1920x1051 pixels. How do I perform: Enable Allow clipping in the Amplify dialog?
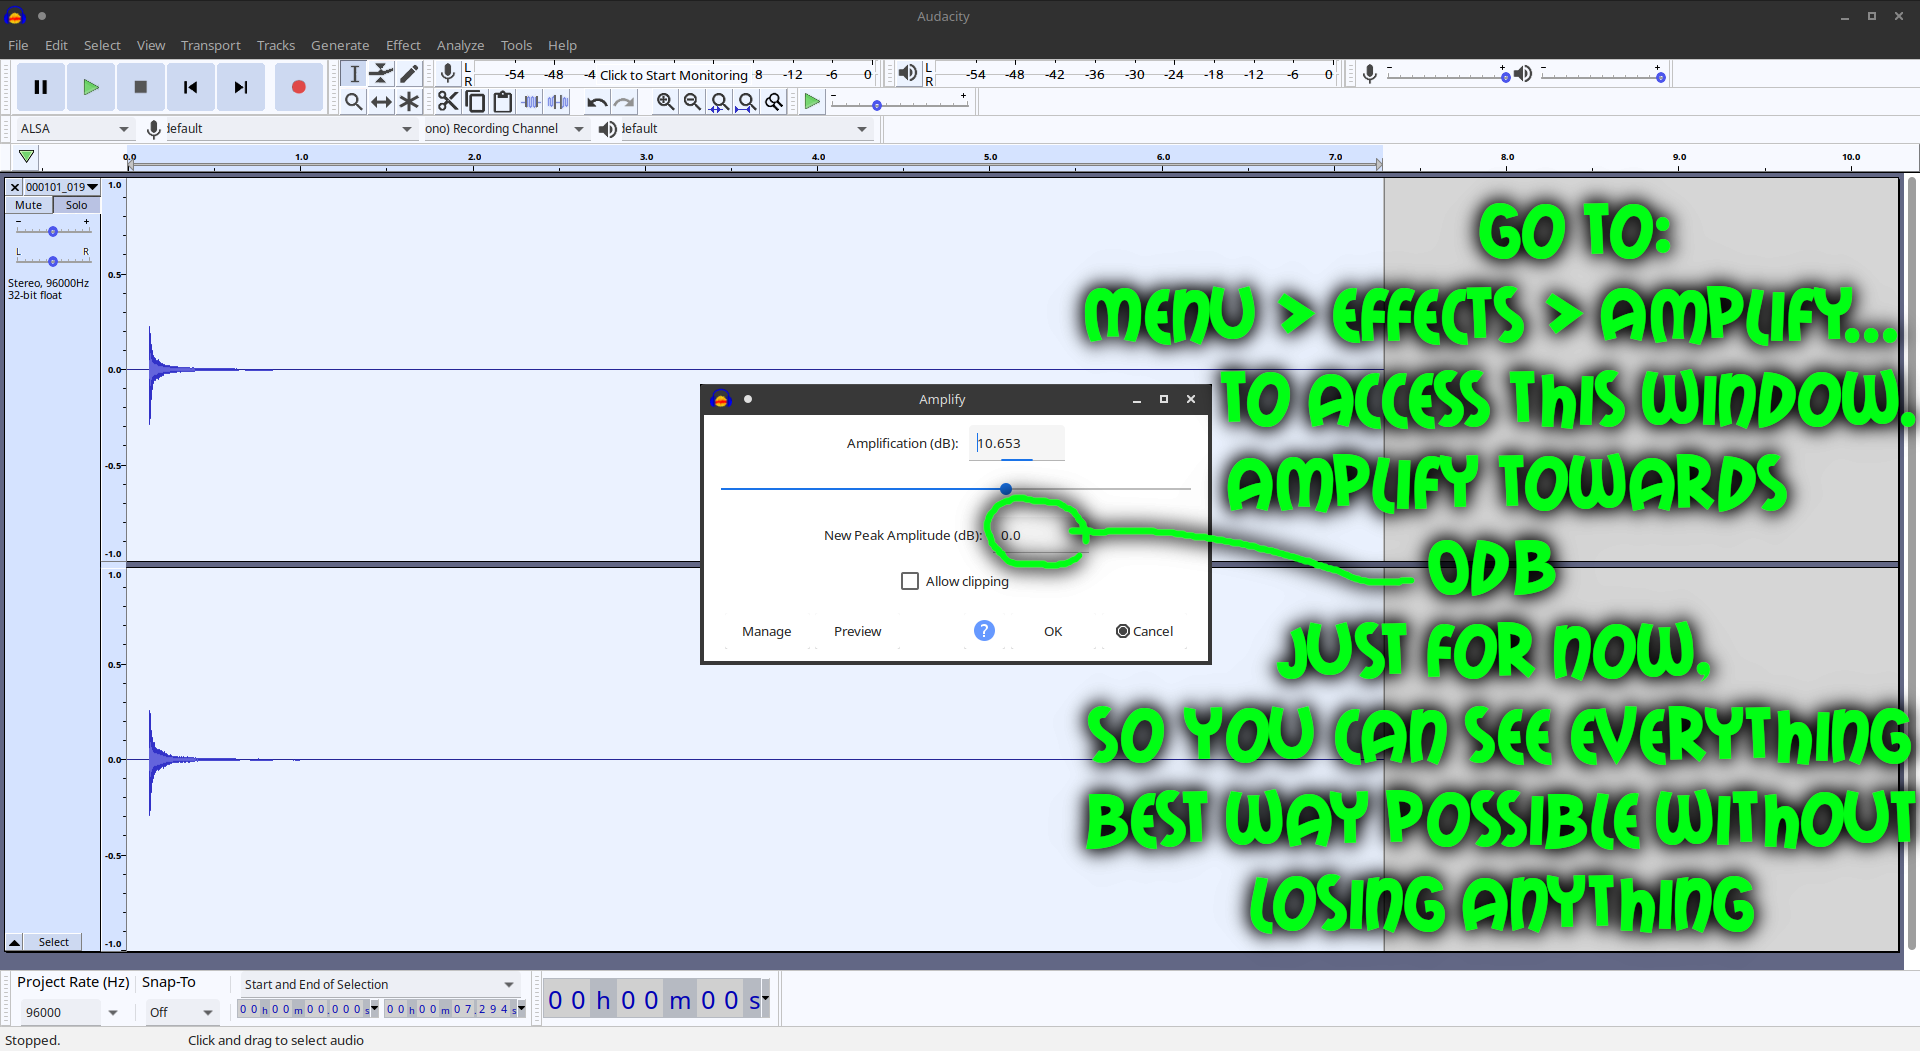pyautogui.click(x=910, y=581)
